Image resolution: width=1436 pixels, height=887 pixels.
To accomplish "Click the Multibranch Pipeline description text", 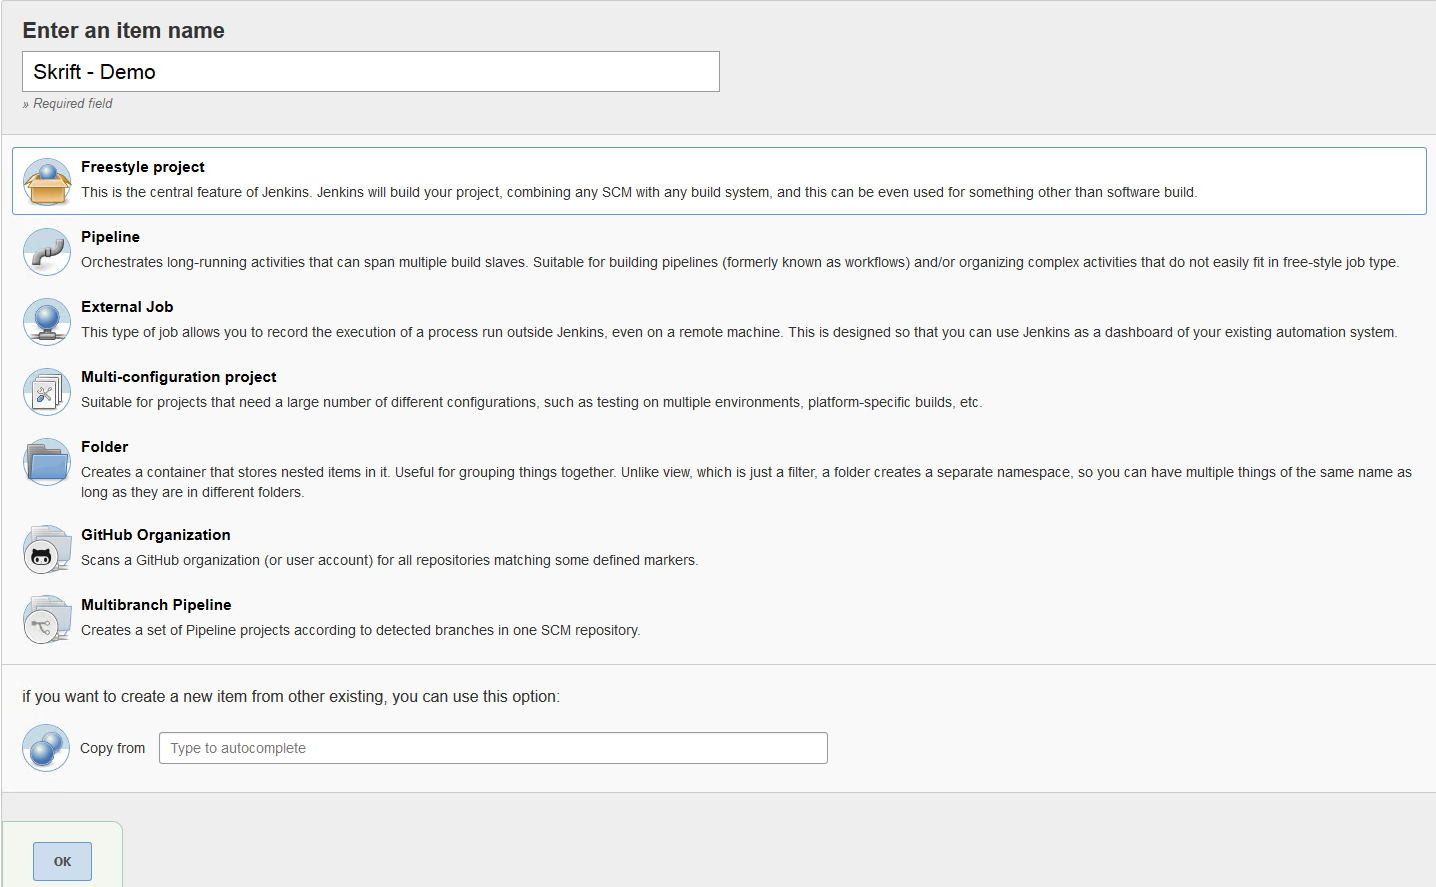I will tap(361, 630).
